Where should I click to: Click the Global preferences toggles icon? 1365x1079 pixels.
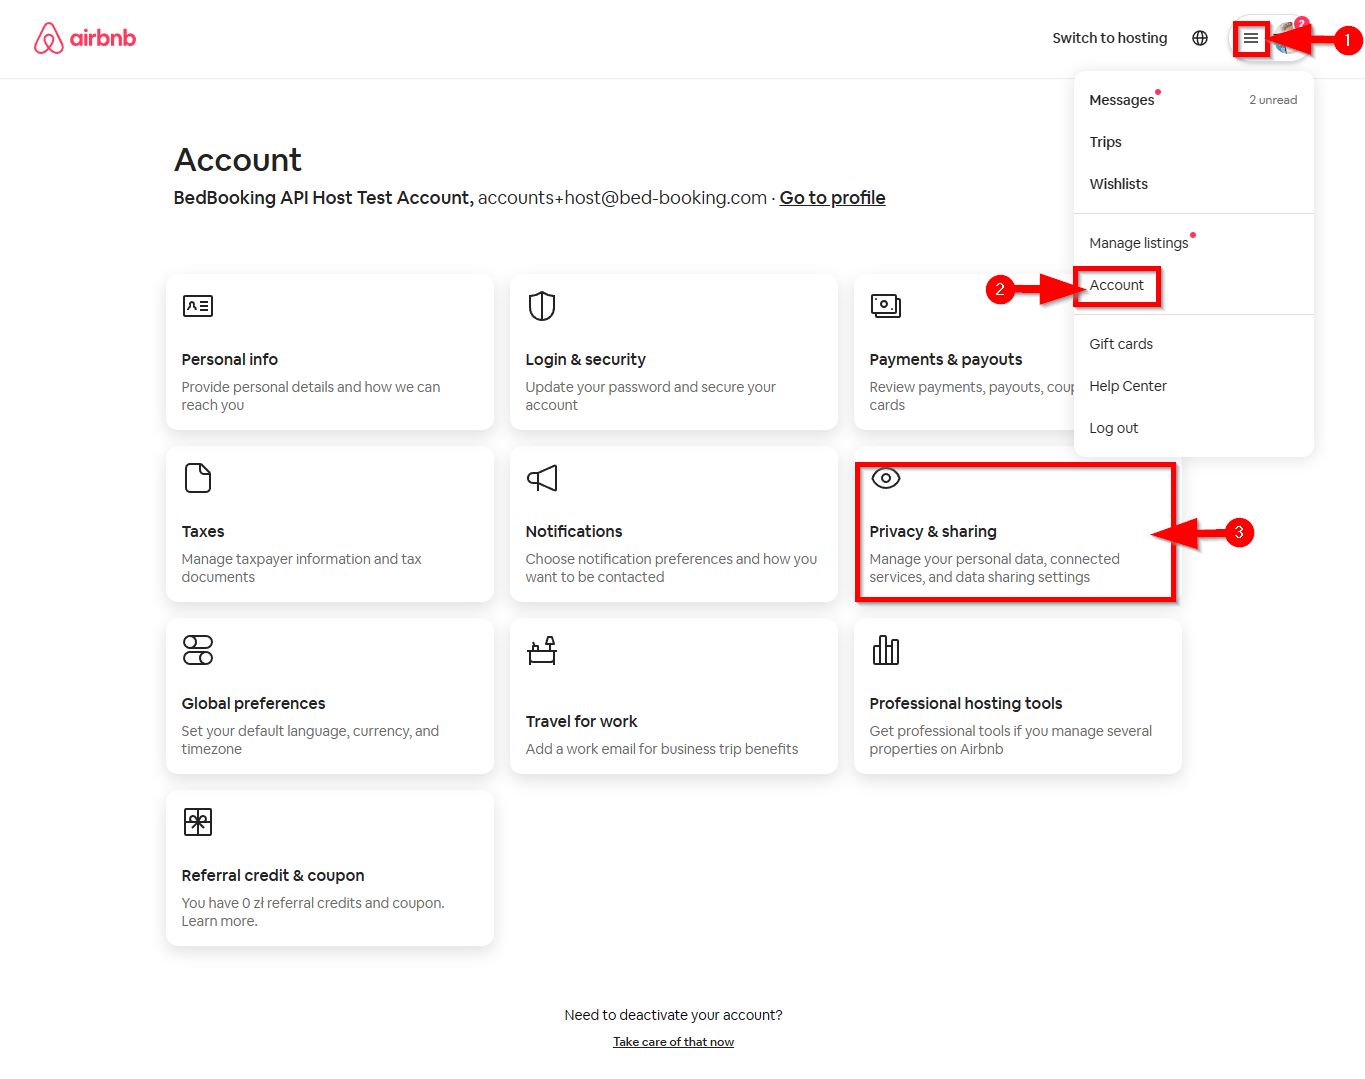[x=198, y=650]
